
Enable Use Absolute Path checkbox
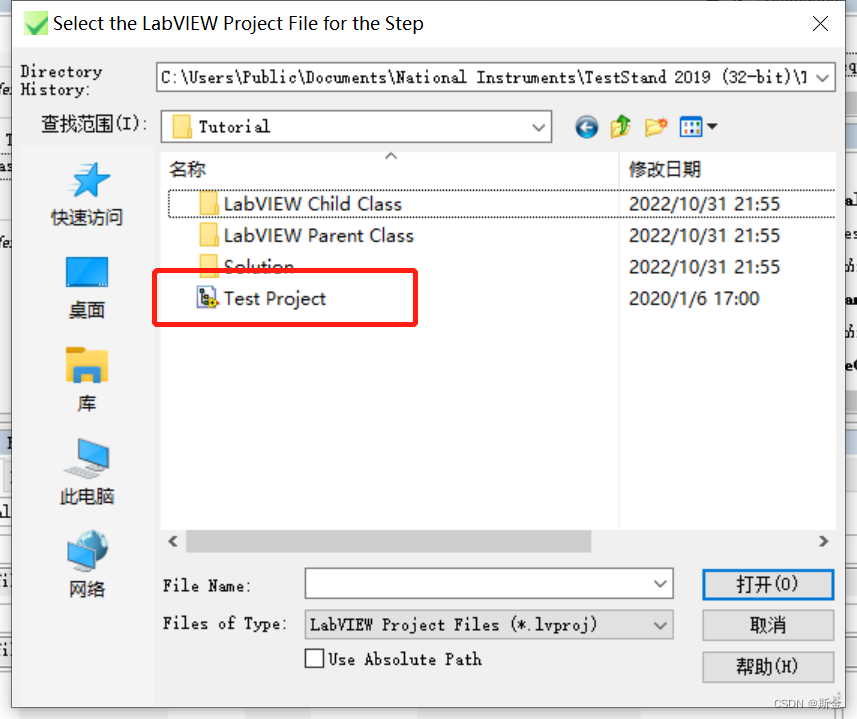[x=314, y=658]
